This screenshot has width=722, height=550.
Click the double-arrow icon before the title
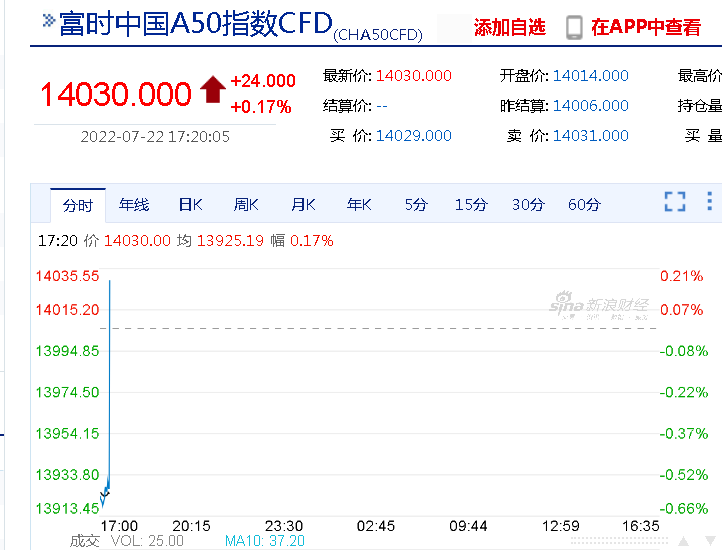[49, 20]
